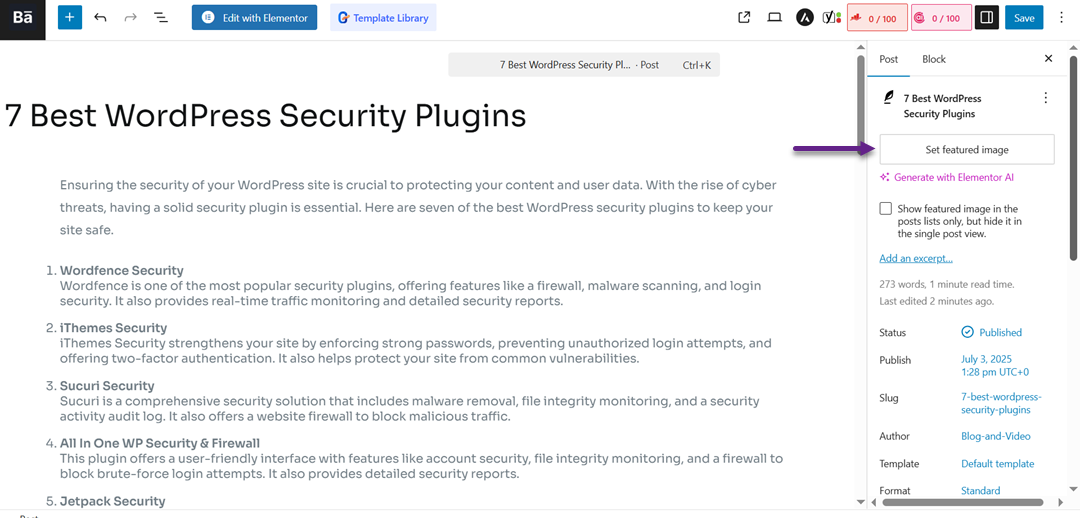Screen dimensions: 1080x518
Task: Switch to the Block tab
Action: 934,59
